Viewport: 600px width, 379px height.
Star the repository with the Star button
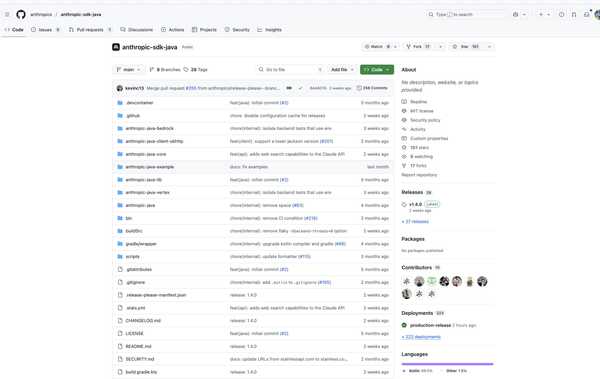tap(467, 47)
